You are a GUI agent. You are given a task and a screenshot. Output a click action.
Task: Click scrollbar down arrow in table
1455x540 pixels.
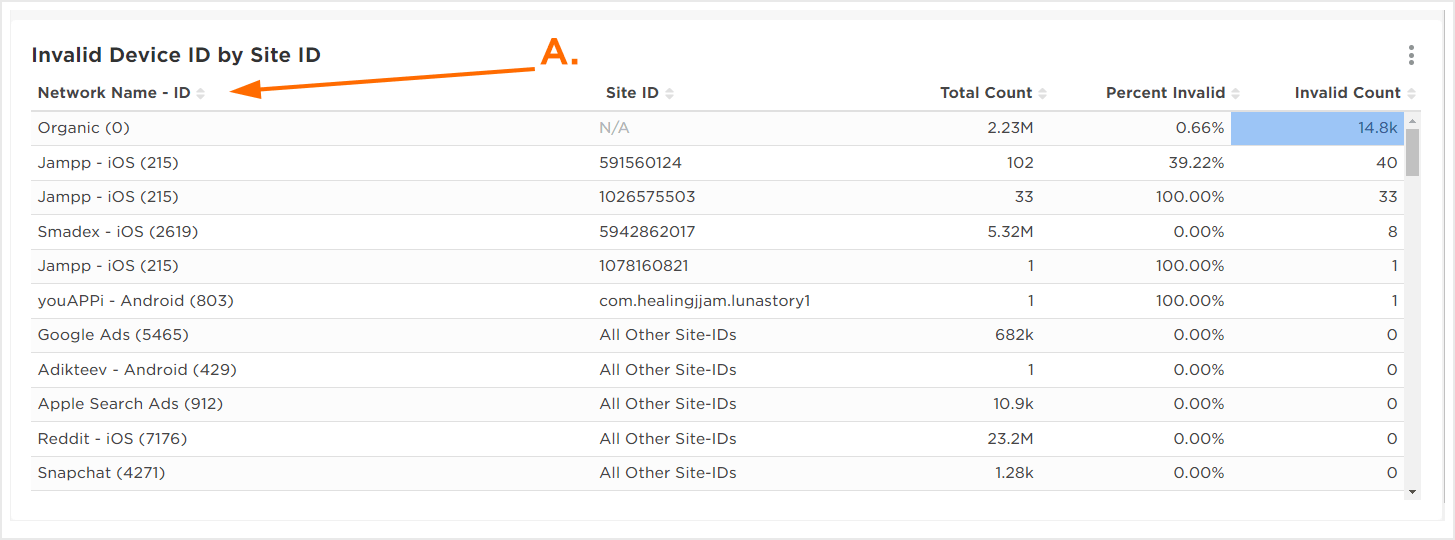pyautogui.click(x=1412, y=491)
